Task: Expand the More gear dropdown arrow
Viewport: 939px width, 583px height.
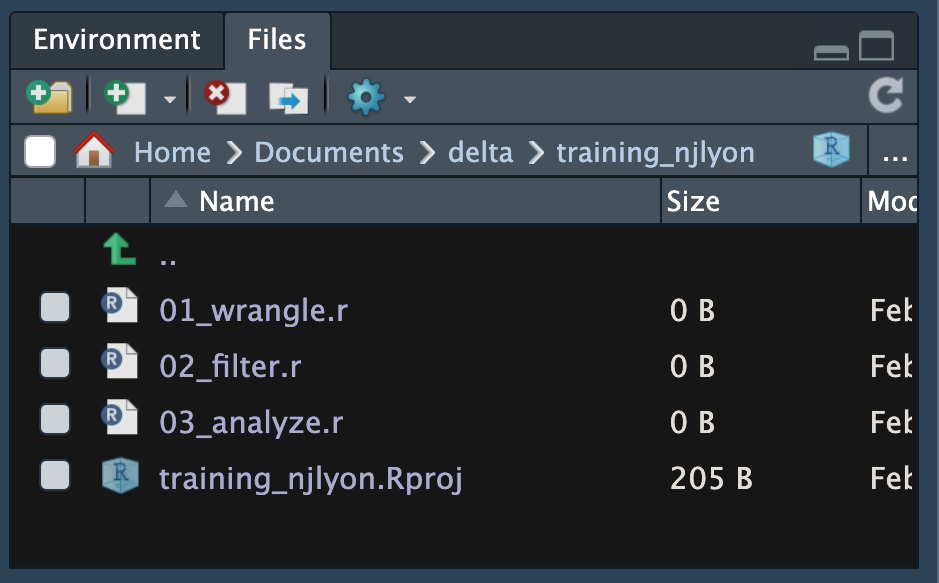Action: pos(409,99)
